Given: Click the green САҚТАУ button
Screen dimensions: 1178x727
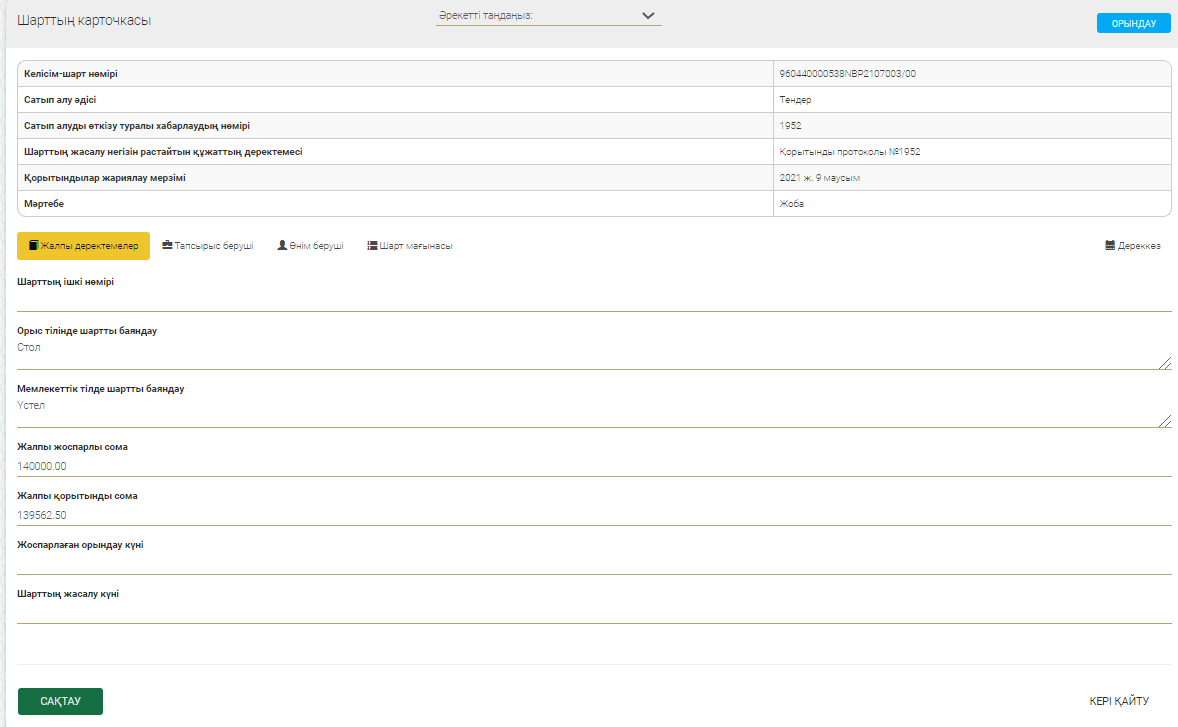Looking at the screenshot, I should tap(60, 701).
